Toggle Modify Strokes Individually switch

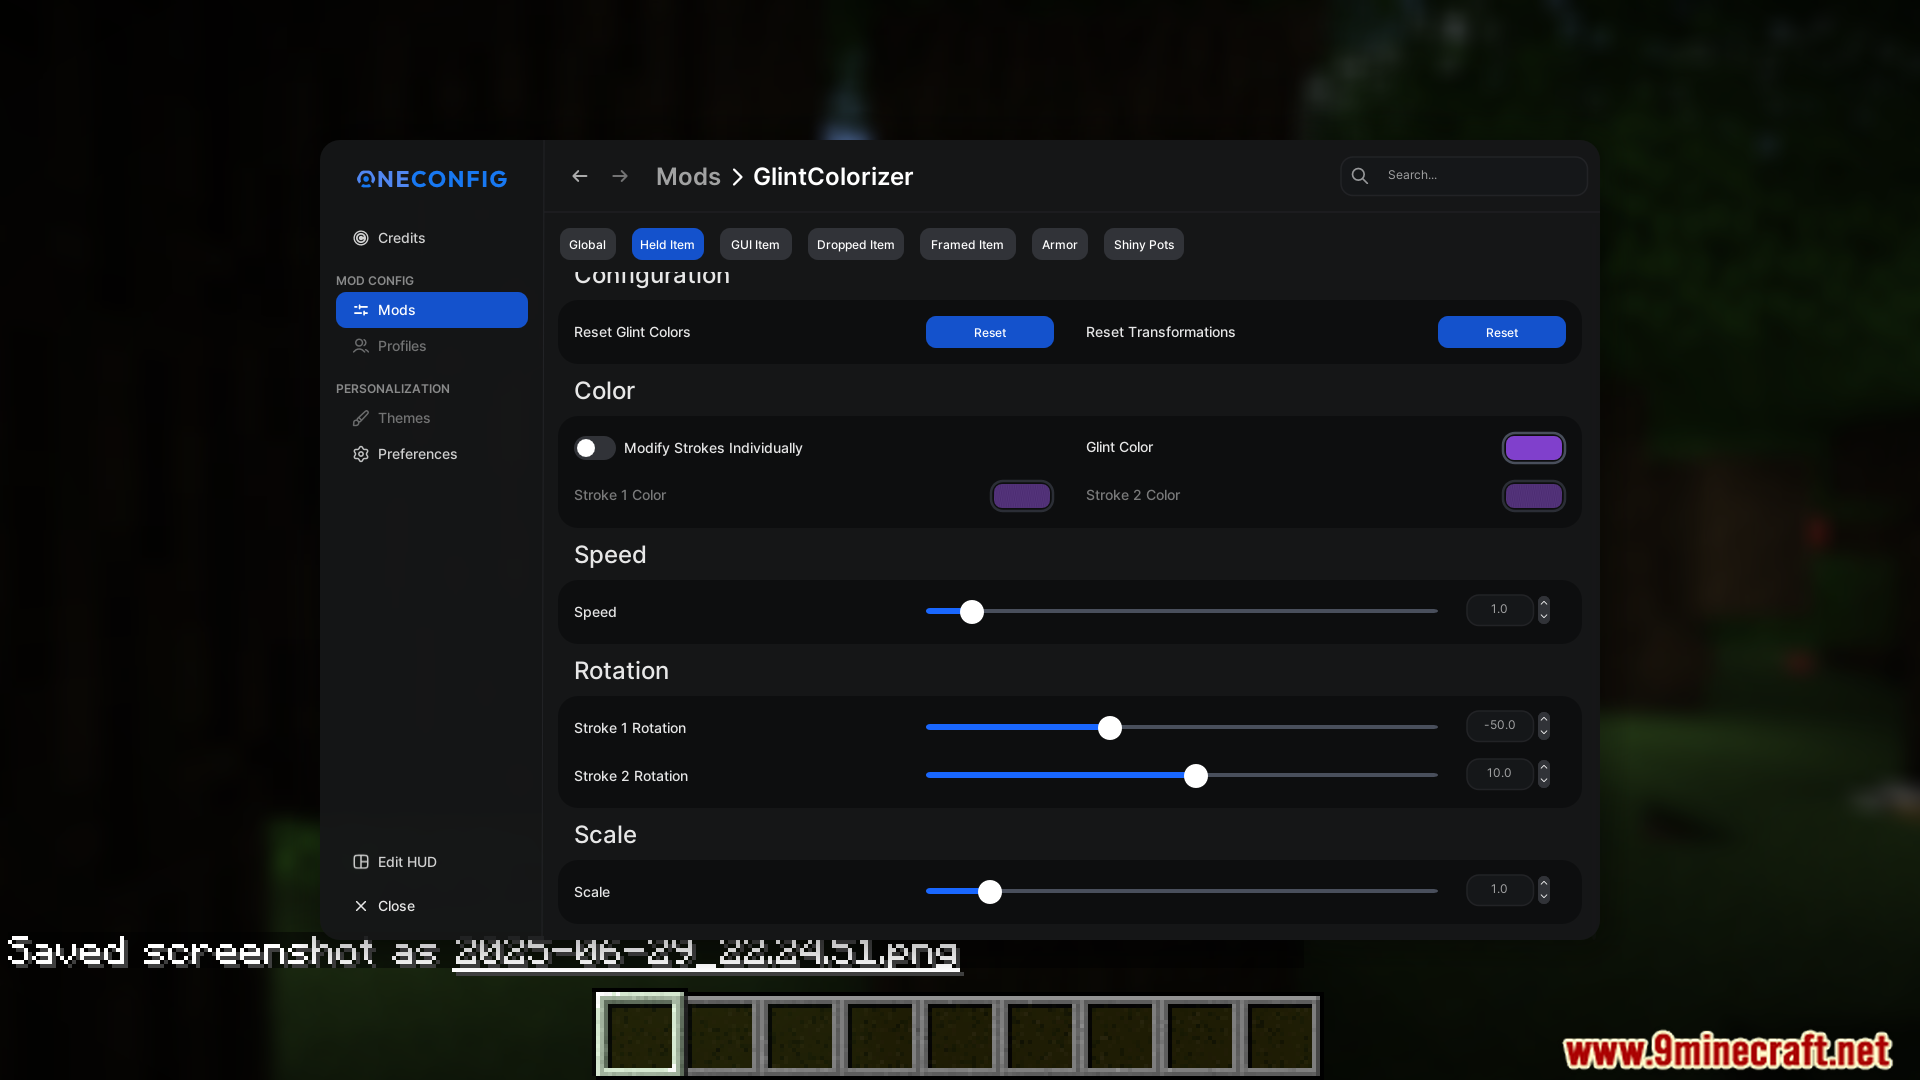coord(594,448)
